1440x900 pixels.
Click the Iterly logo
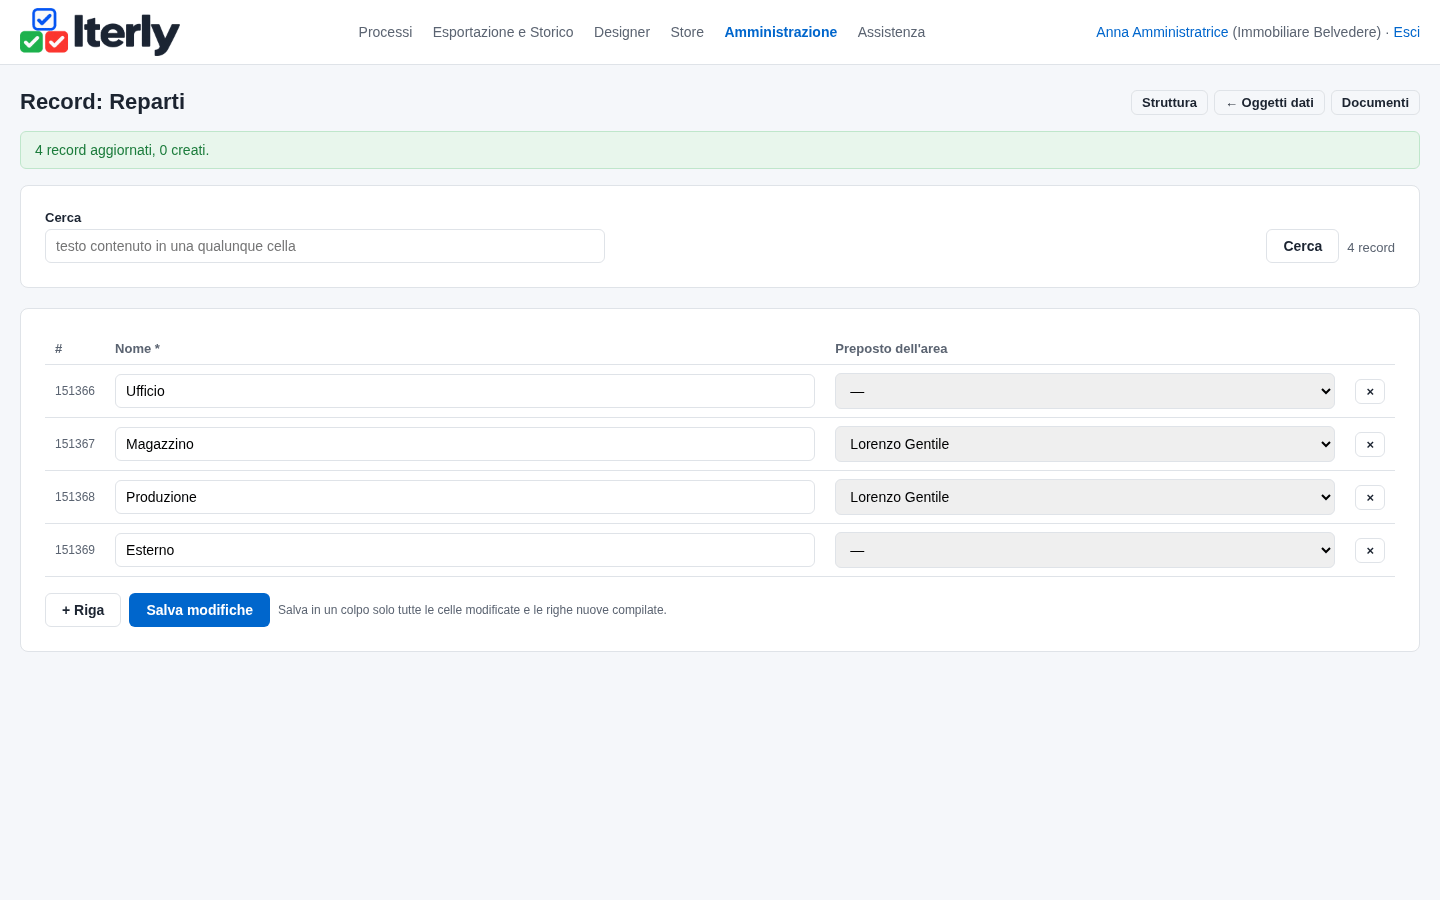point(100,32)
